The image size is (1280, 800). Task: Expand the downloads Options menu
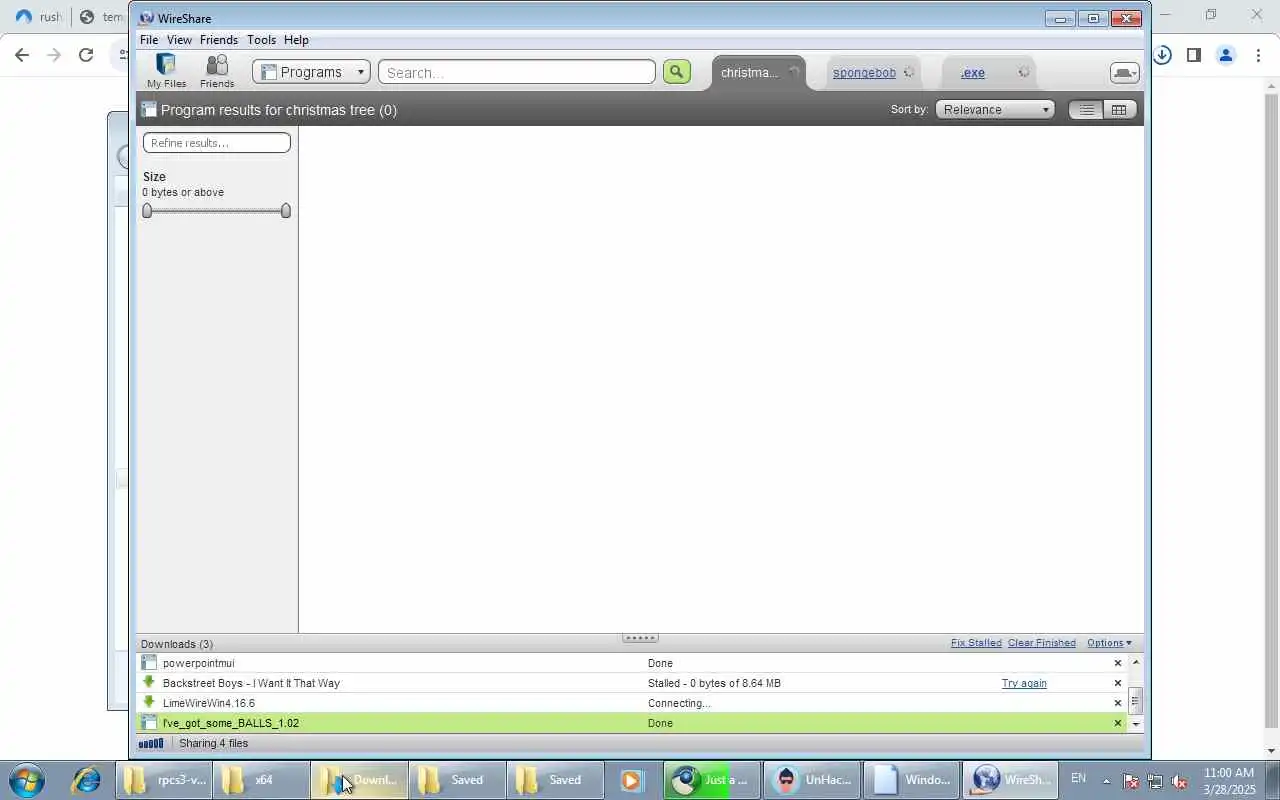click(x=1109, y=643)
